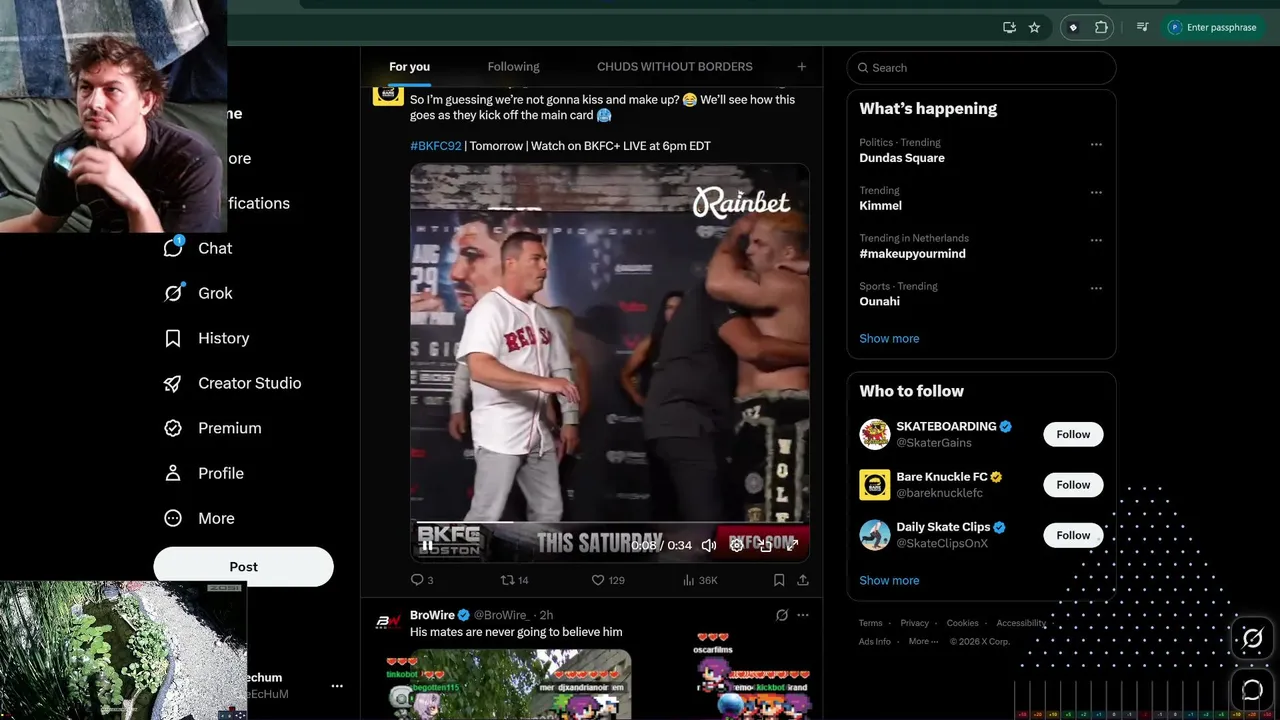Screen dimensions: 1280x720
Task: Click the X search field
Action: [981, 68]
